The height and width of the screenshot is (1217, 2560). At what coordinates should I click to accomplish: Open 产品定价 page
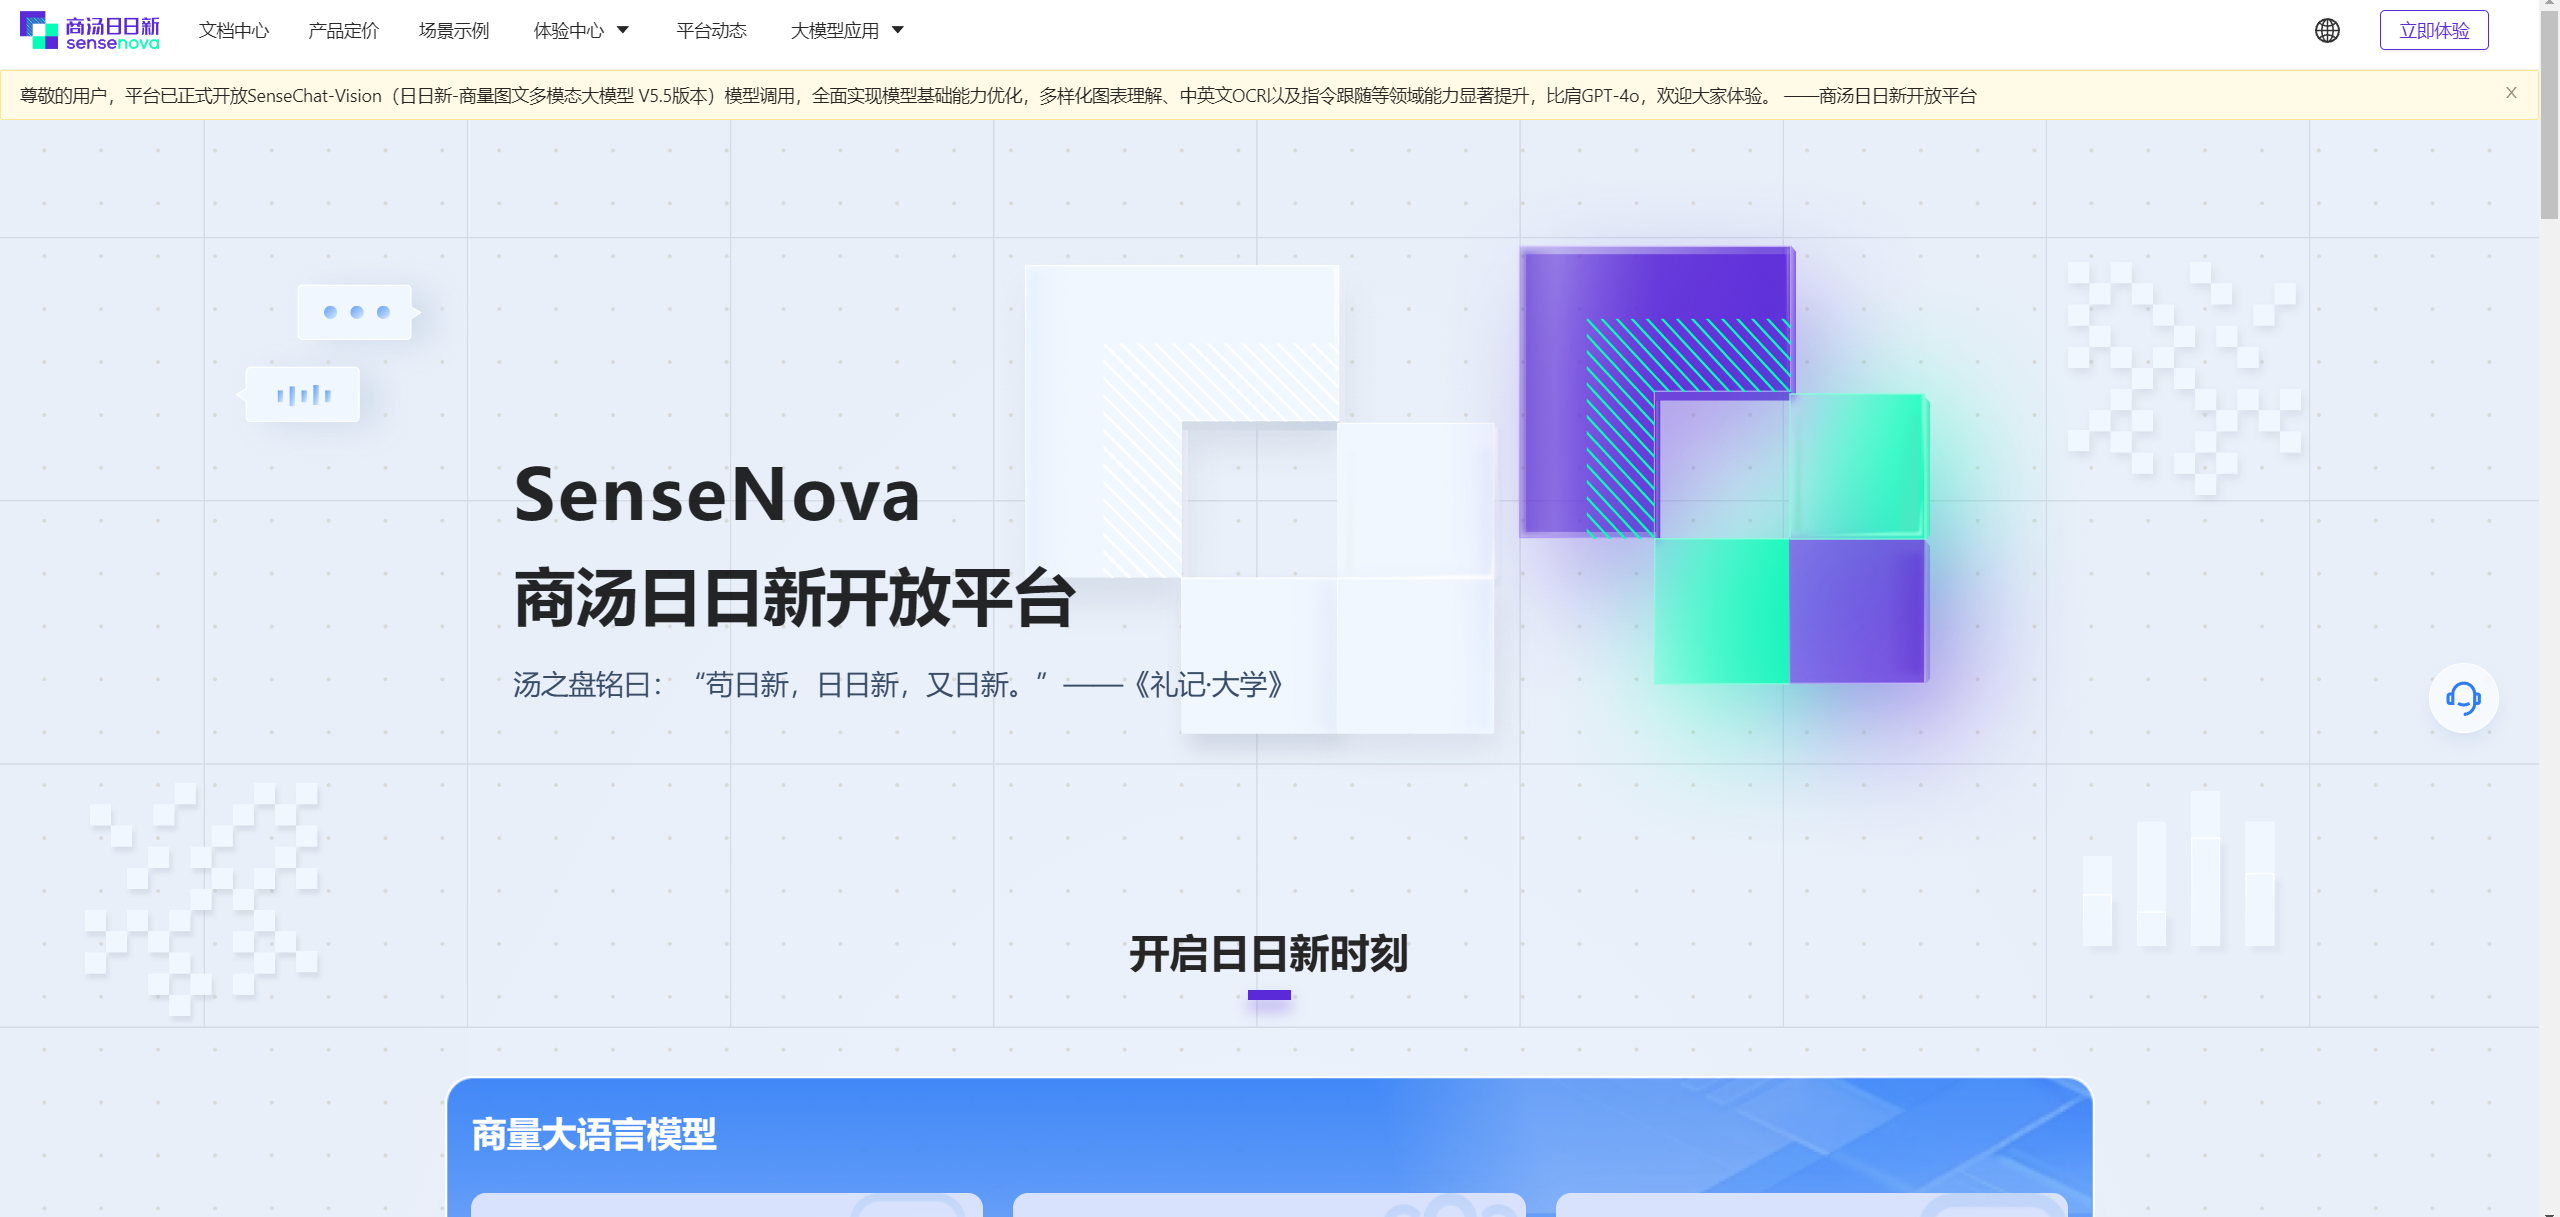(343, 30)
